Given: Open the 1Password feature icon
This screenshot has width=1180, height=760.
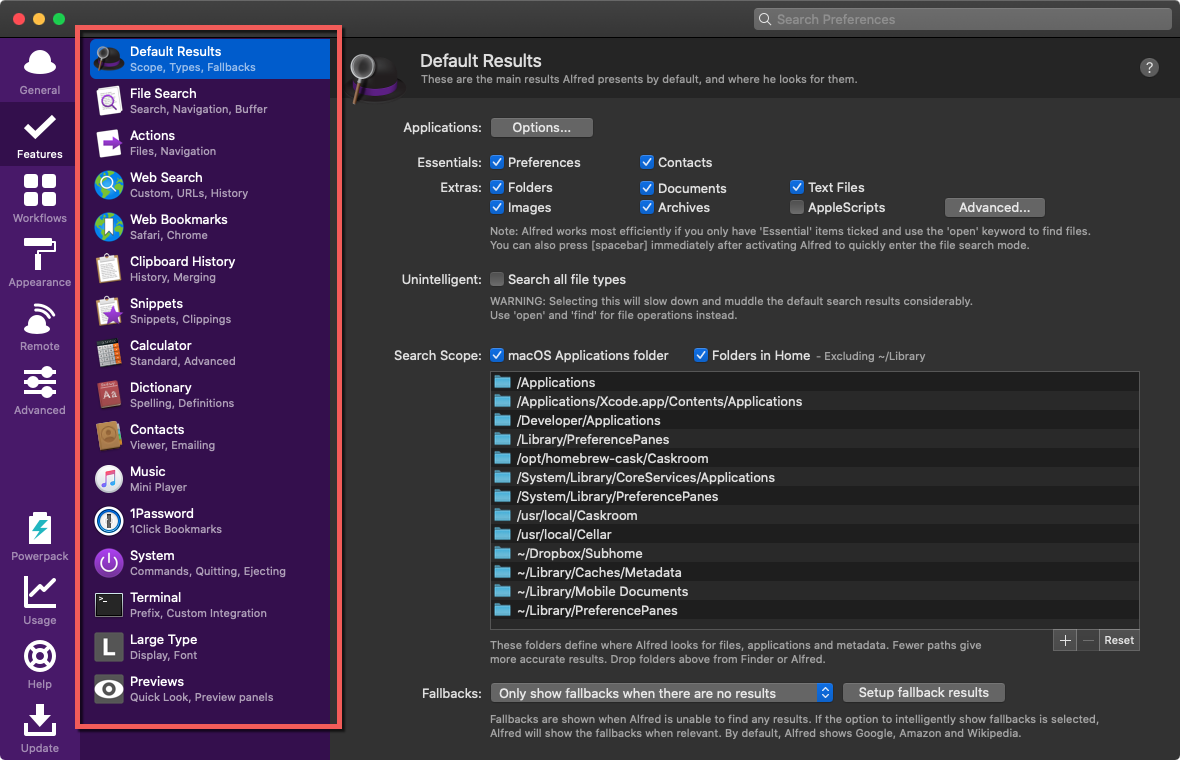Looking at the screenshot, I should tap(109, 521).
